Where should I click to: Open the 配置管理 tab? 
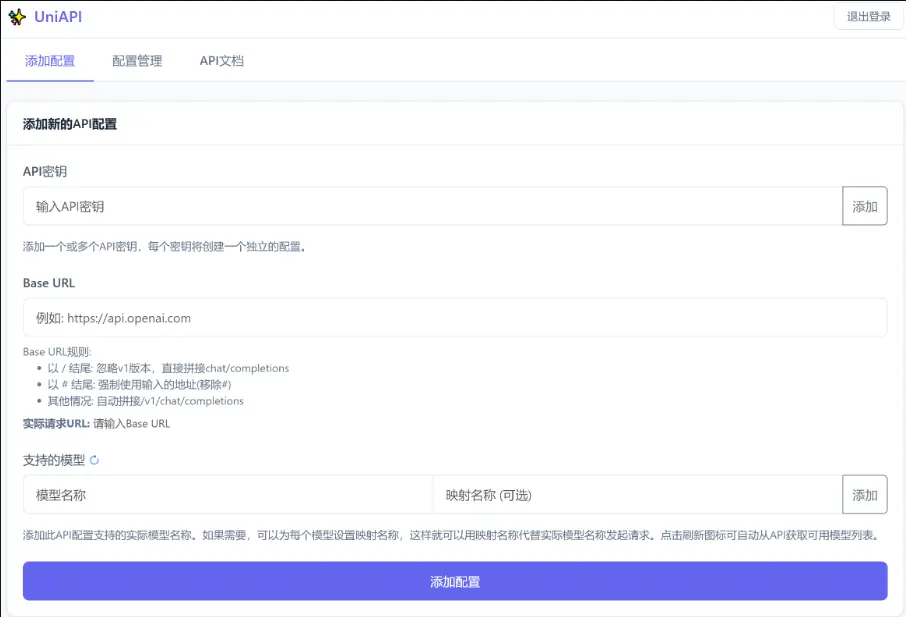[137, 61]
